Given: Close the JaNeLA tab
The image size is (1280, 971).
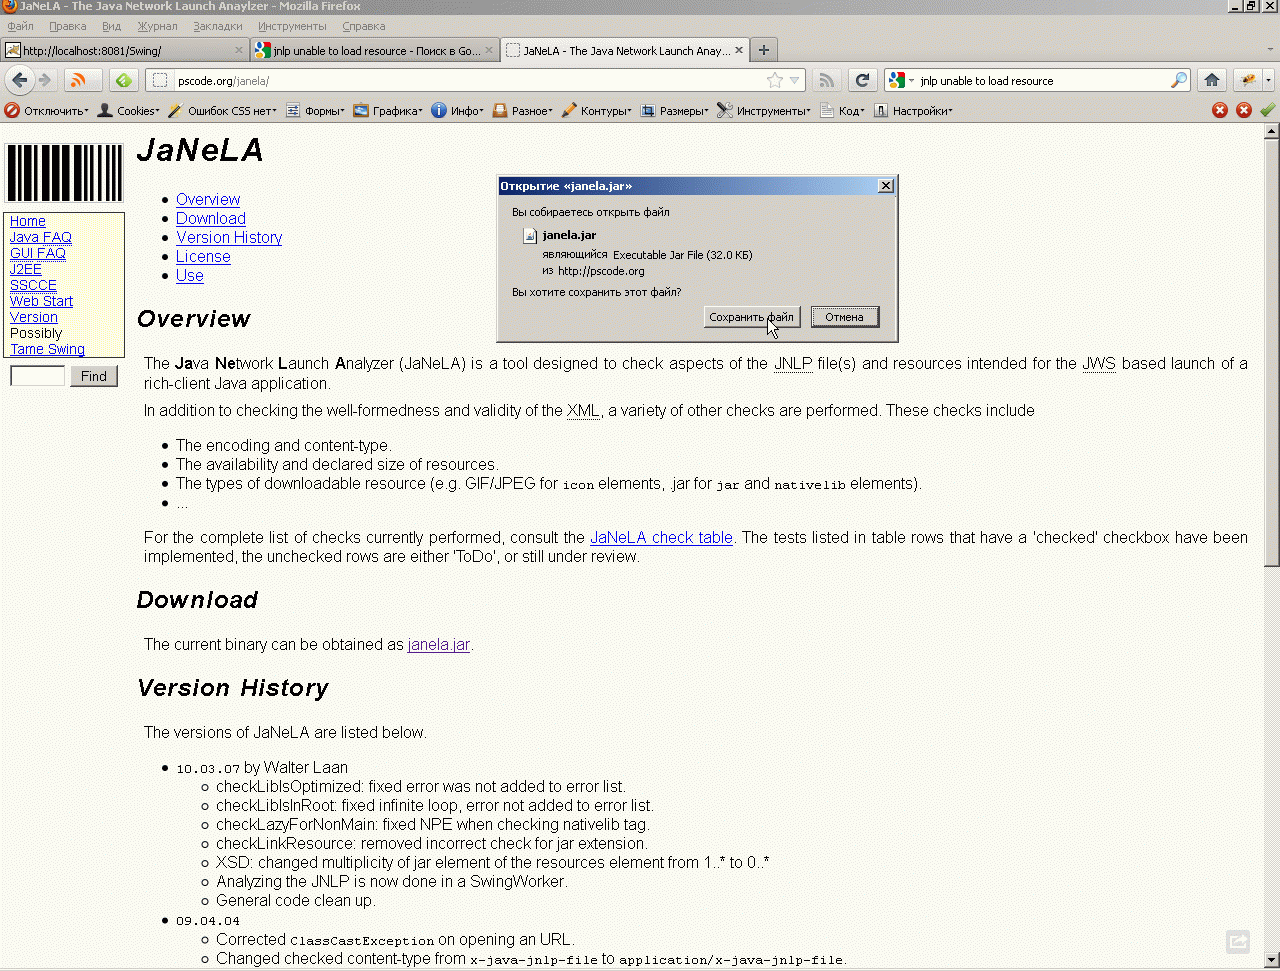Looking at the screenshot, I should (739, 50).
